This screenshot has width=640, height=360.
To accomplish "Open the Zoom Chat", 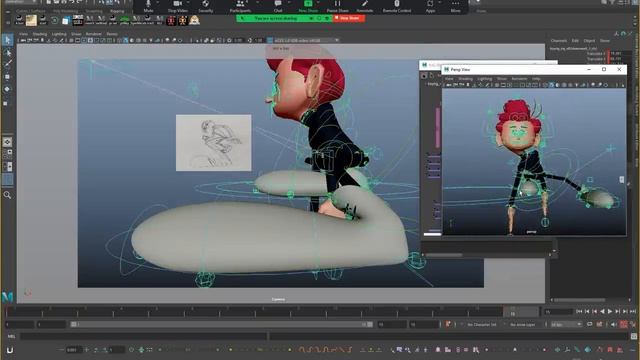I will [278, 6].
